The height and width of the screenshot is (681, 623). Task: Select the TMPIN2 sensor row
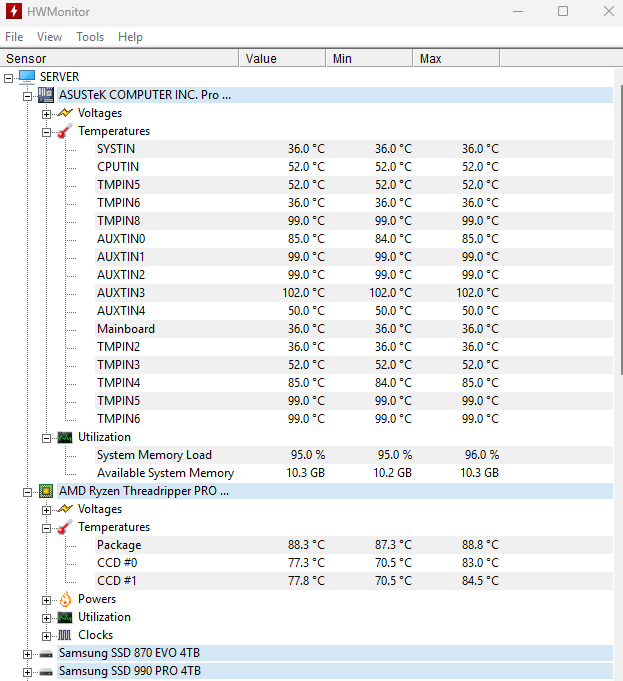(x=354, y=347)
